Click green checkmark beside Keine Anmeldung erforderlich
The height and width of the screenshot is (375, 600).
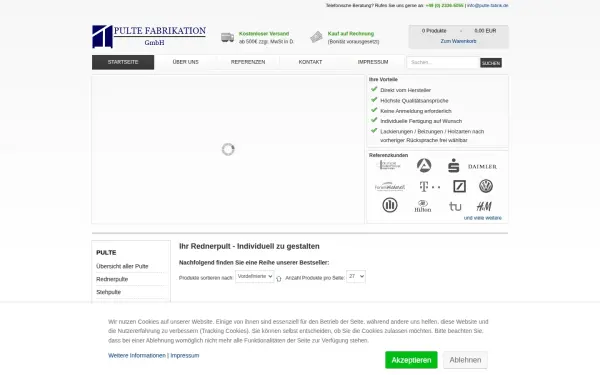tap(374, 110)
